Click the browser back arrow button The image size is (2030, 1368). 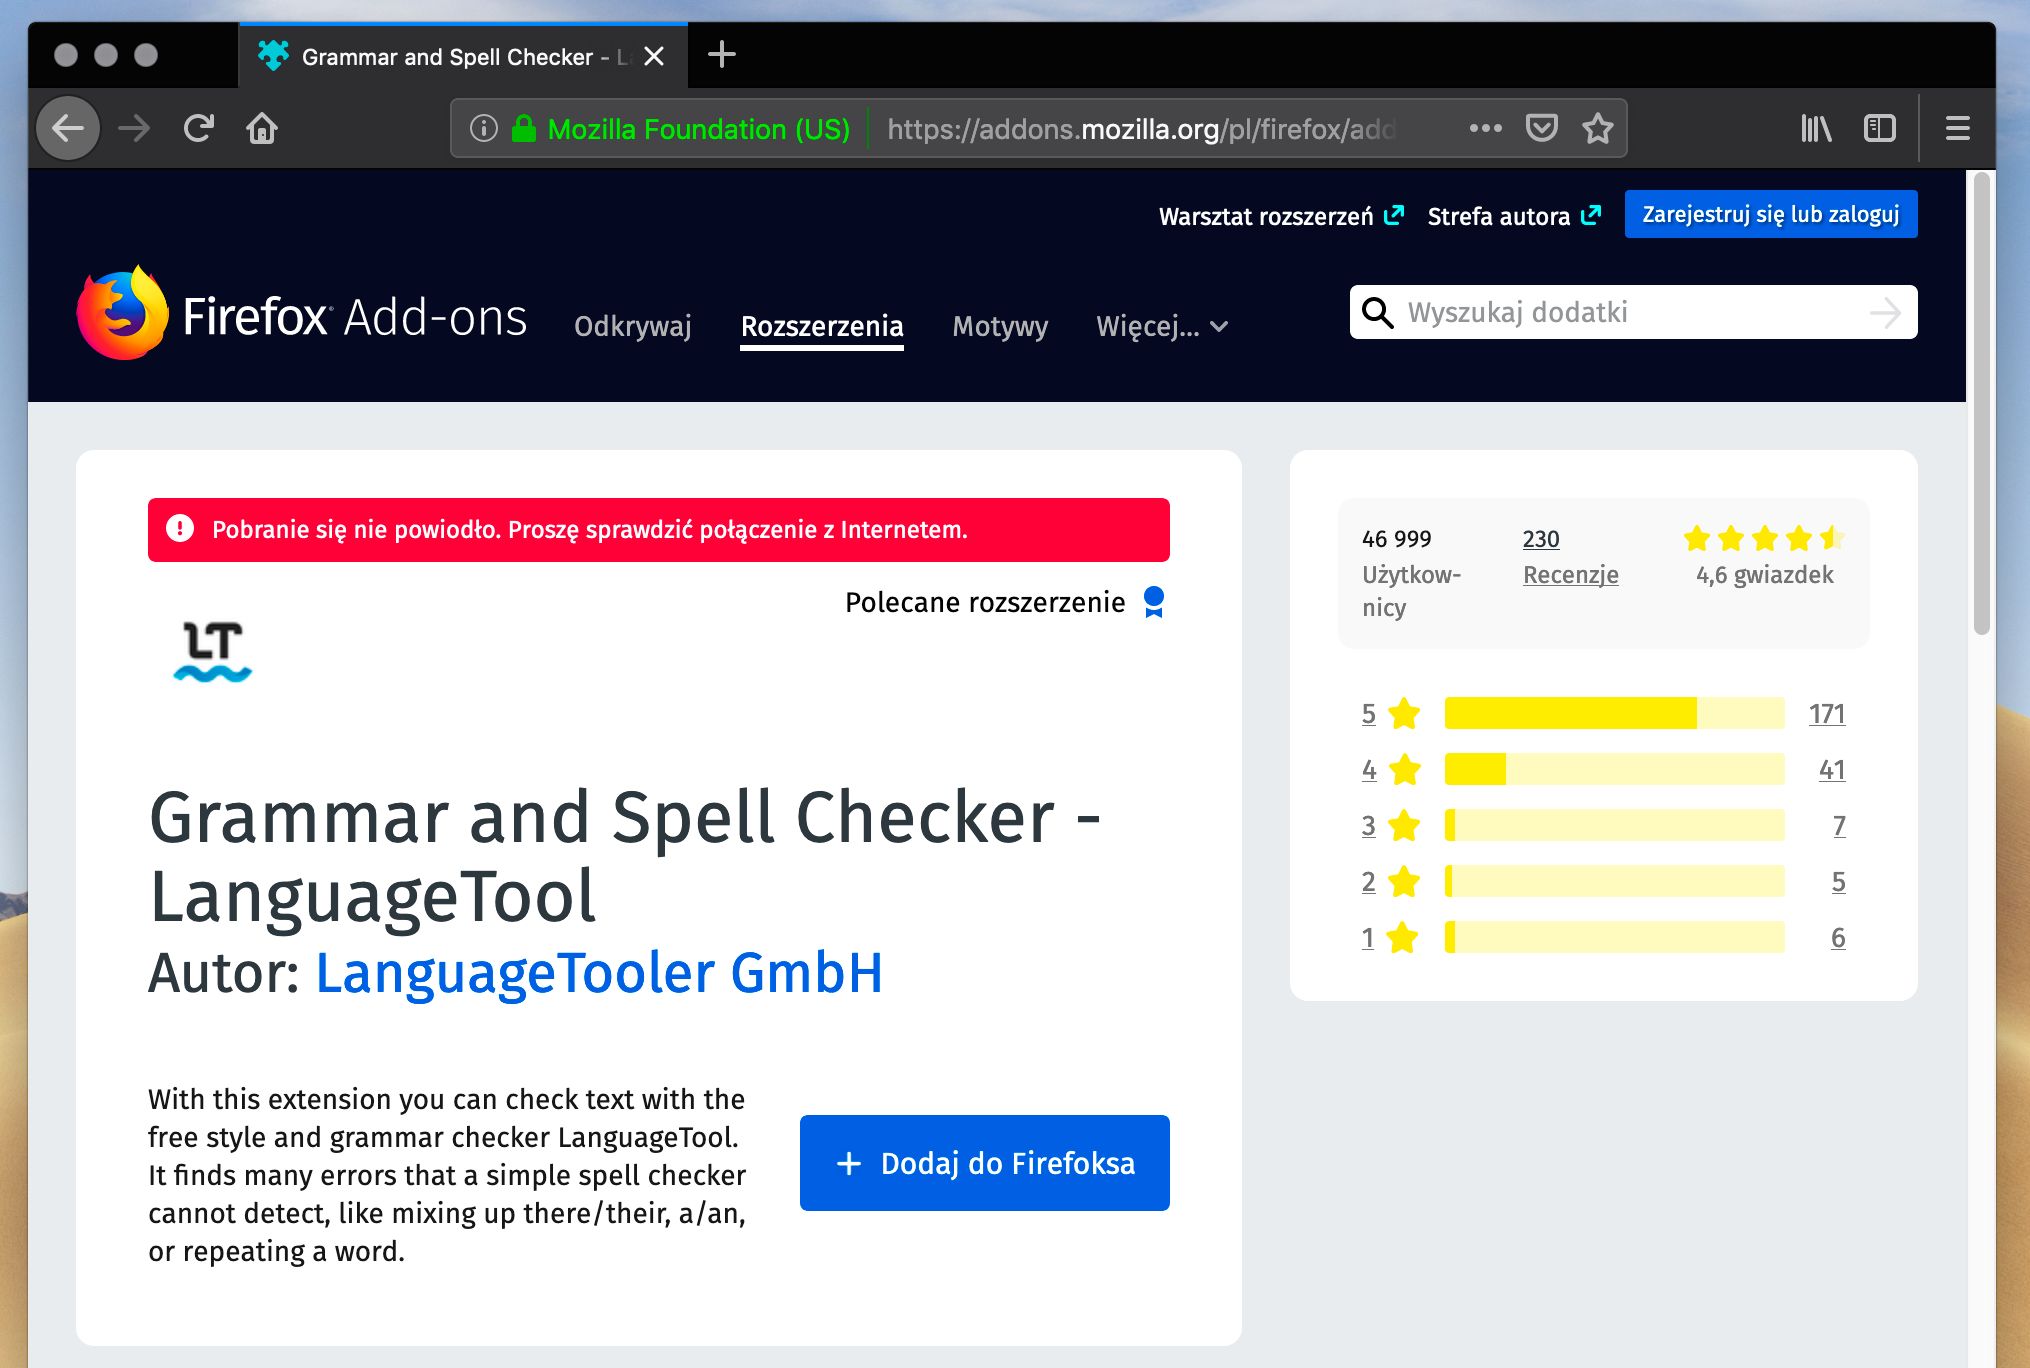coord(68,128)
